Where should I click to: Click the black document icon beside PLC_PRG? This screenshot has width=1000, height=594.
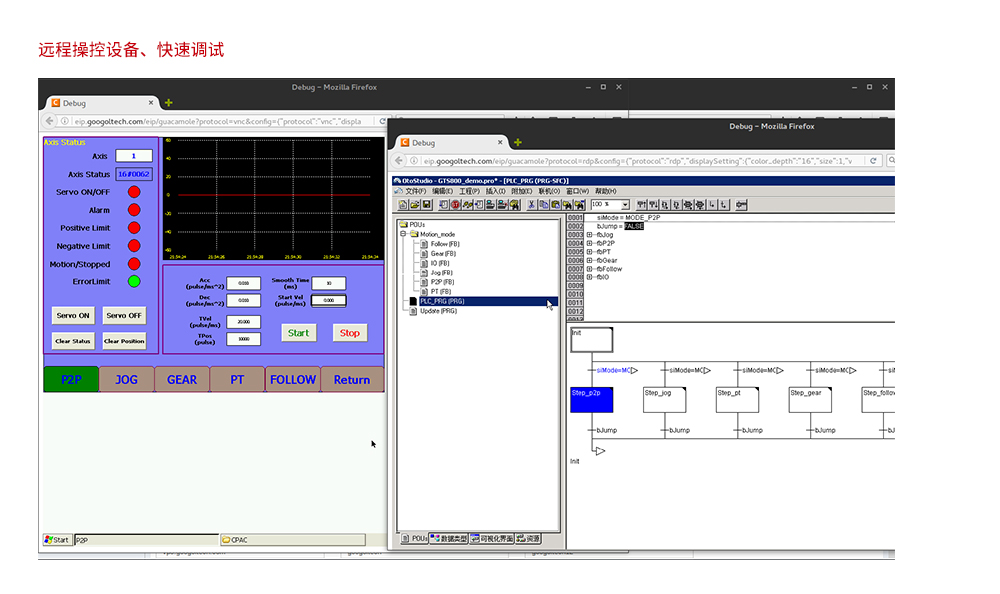tap(413, 301)
